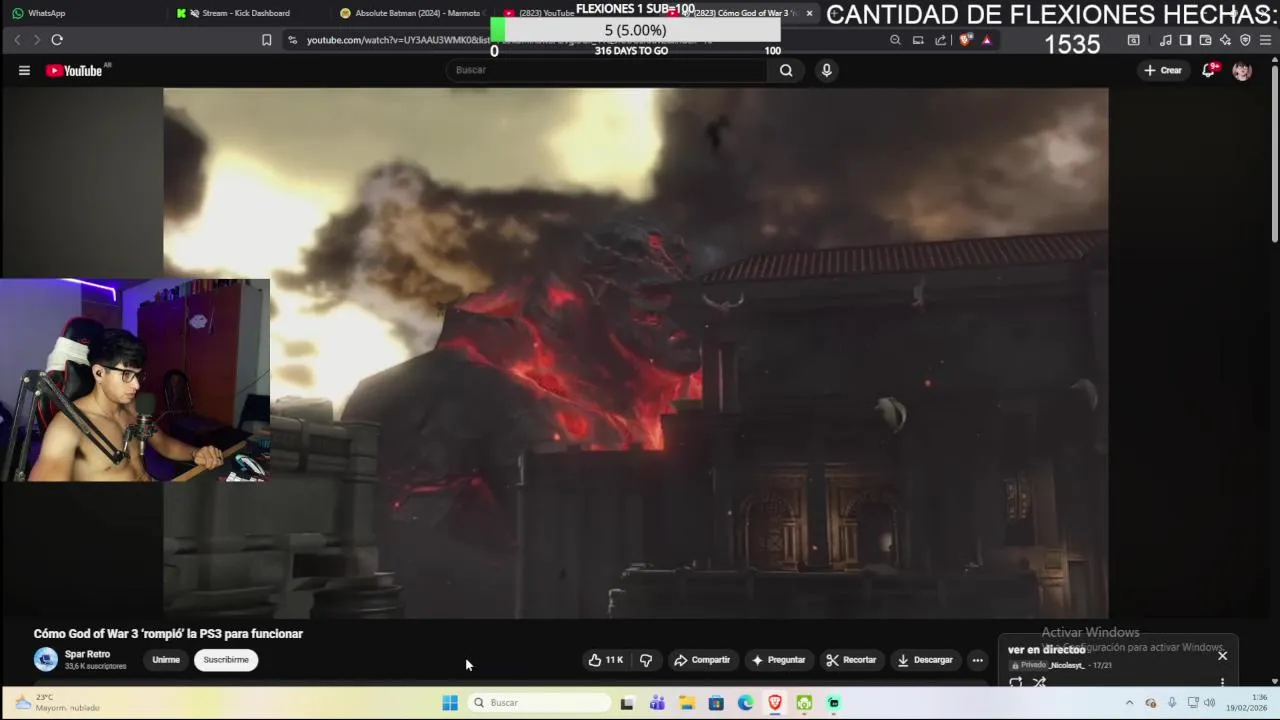Image resolution: width=1280 pixels, height=720 pixels.
Task: Open the YouTube hamburger guide menu
Action: pos(24,70)
